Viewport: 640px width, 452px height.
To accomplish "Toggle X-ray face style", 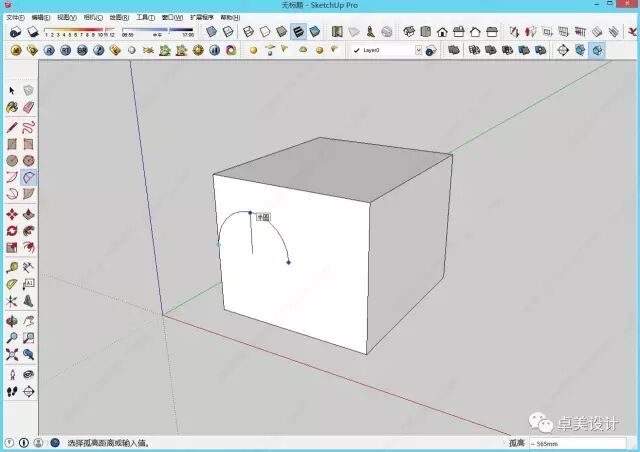I will (x=211, y=31).
